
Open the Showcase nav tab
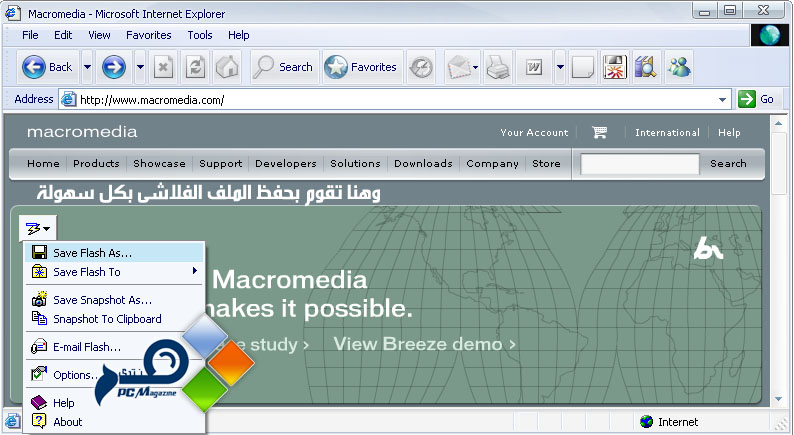159,164
